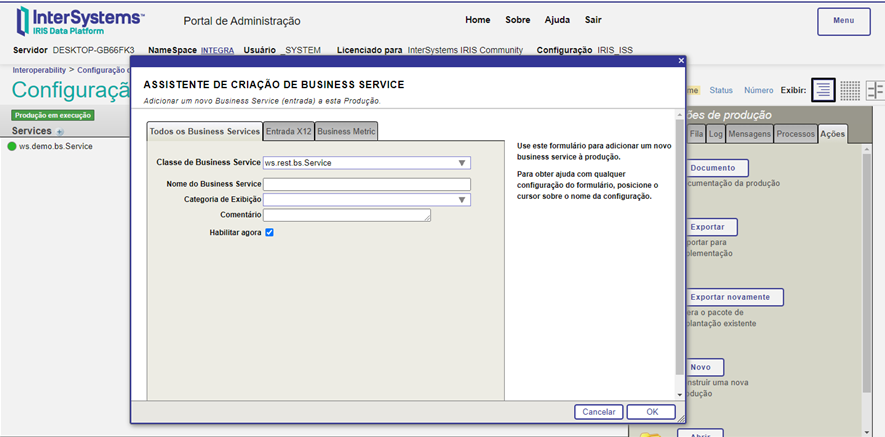
Task: Open the Ajuda menu item
Action: tap(557, 20)
